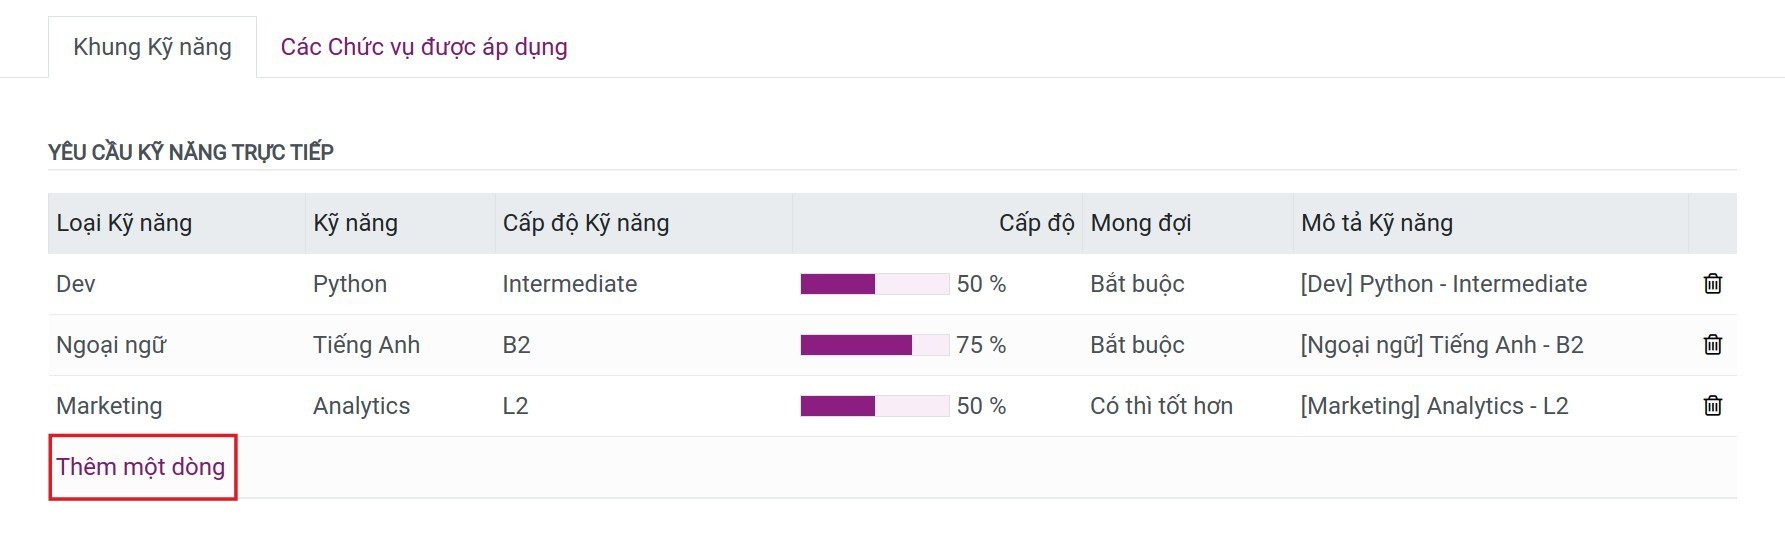Sort by Kỹ năng column header

(x=356, y=223)
